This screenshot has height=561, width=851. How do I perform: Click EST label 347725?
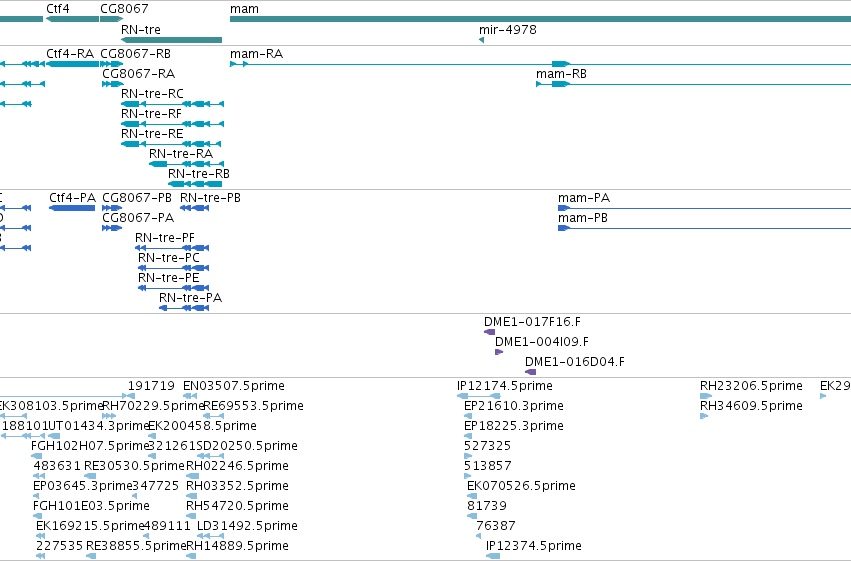[155, 487]
